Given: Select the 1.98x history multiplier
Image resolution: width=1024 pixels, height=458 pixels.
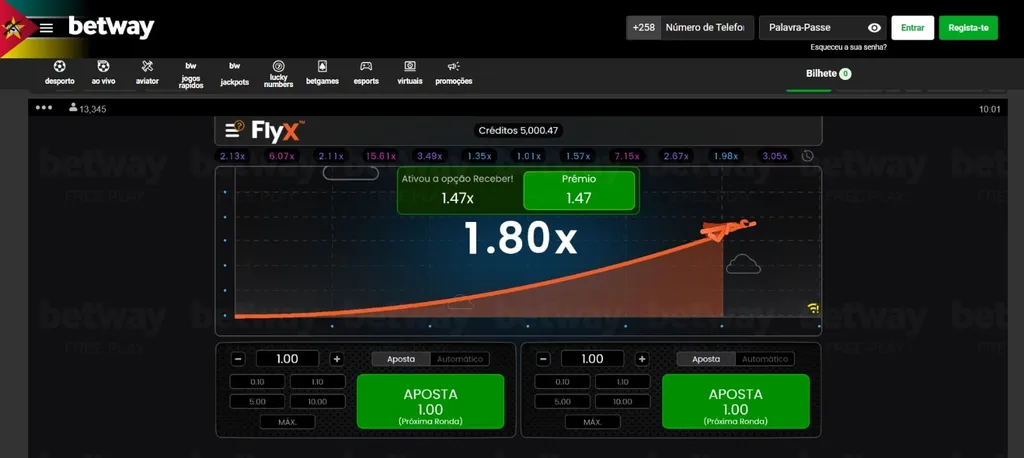Looking at the screenshot, I should (726, 156).
